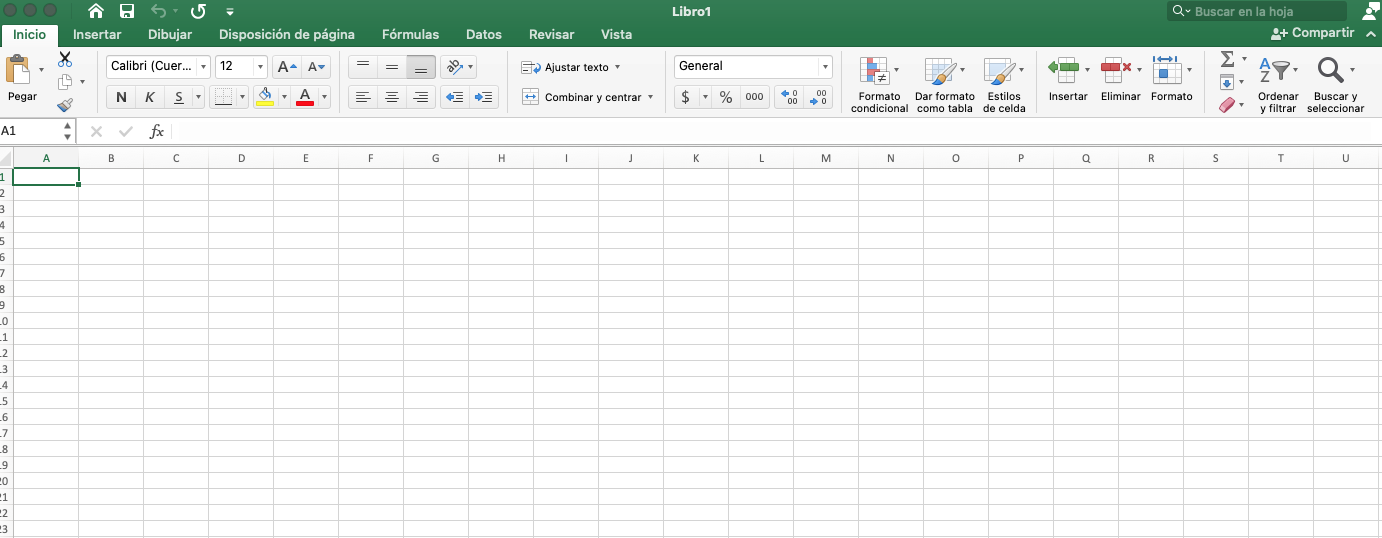
Task: Align text to middle of cell
Action: pyautogui.click(x=392, y=67)
